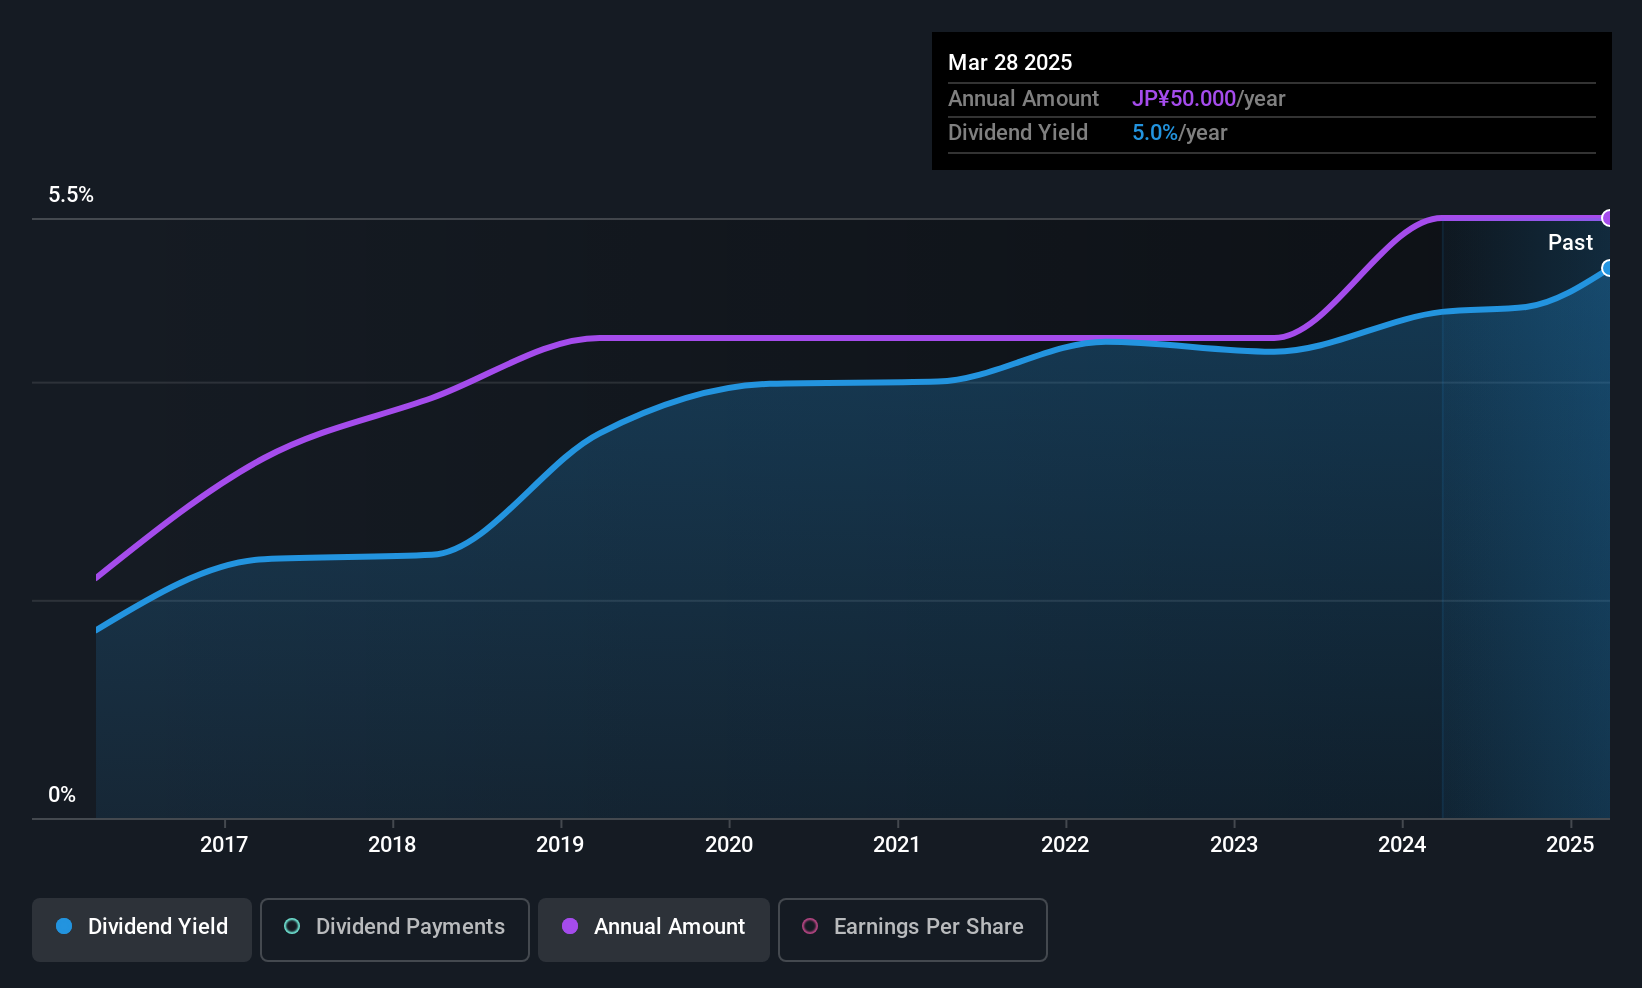The width and height of the screenshot is (1642, 988).
Task: Click the 0% y-axis label
Action: pos(62,795)
